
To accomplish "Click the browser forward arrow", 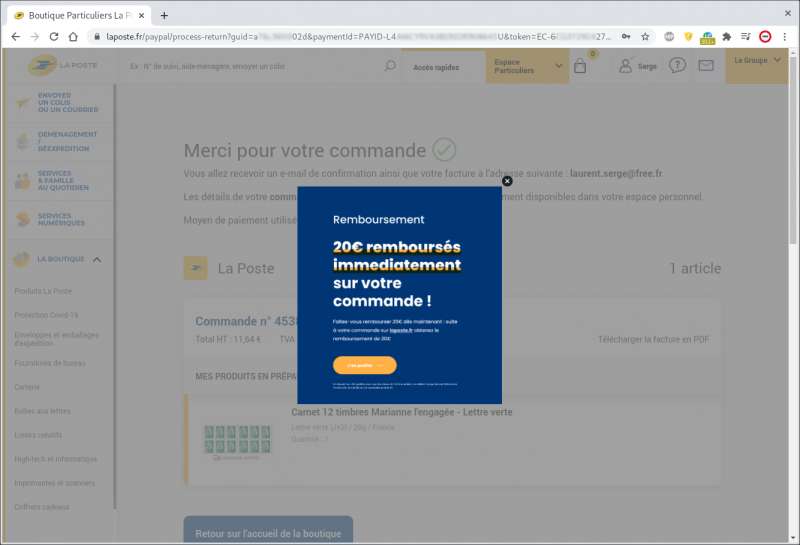I will 35,37.
